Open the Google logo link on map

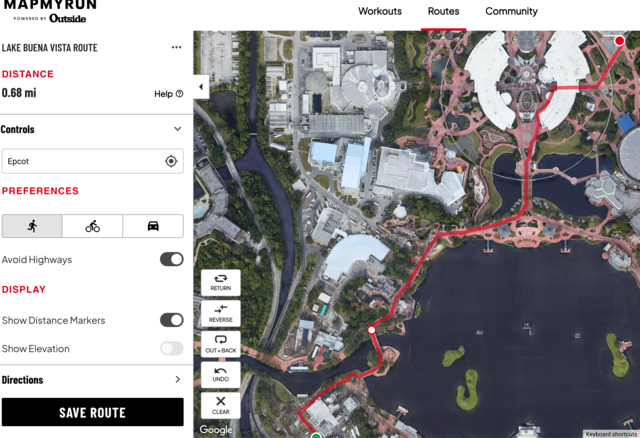[x=216, y=429]
